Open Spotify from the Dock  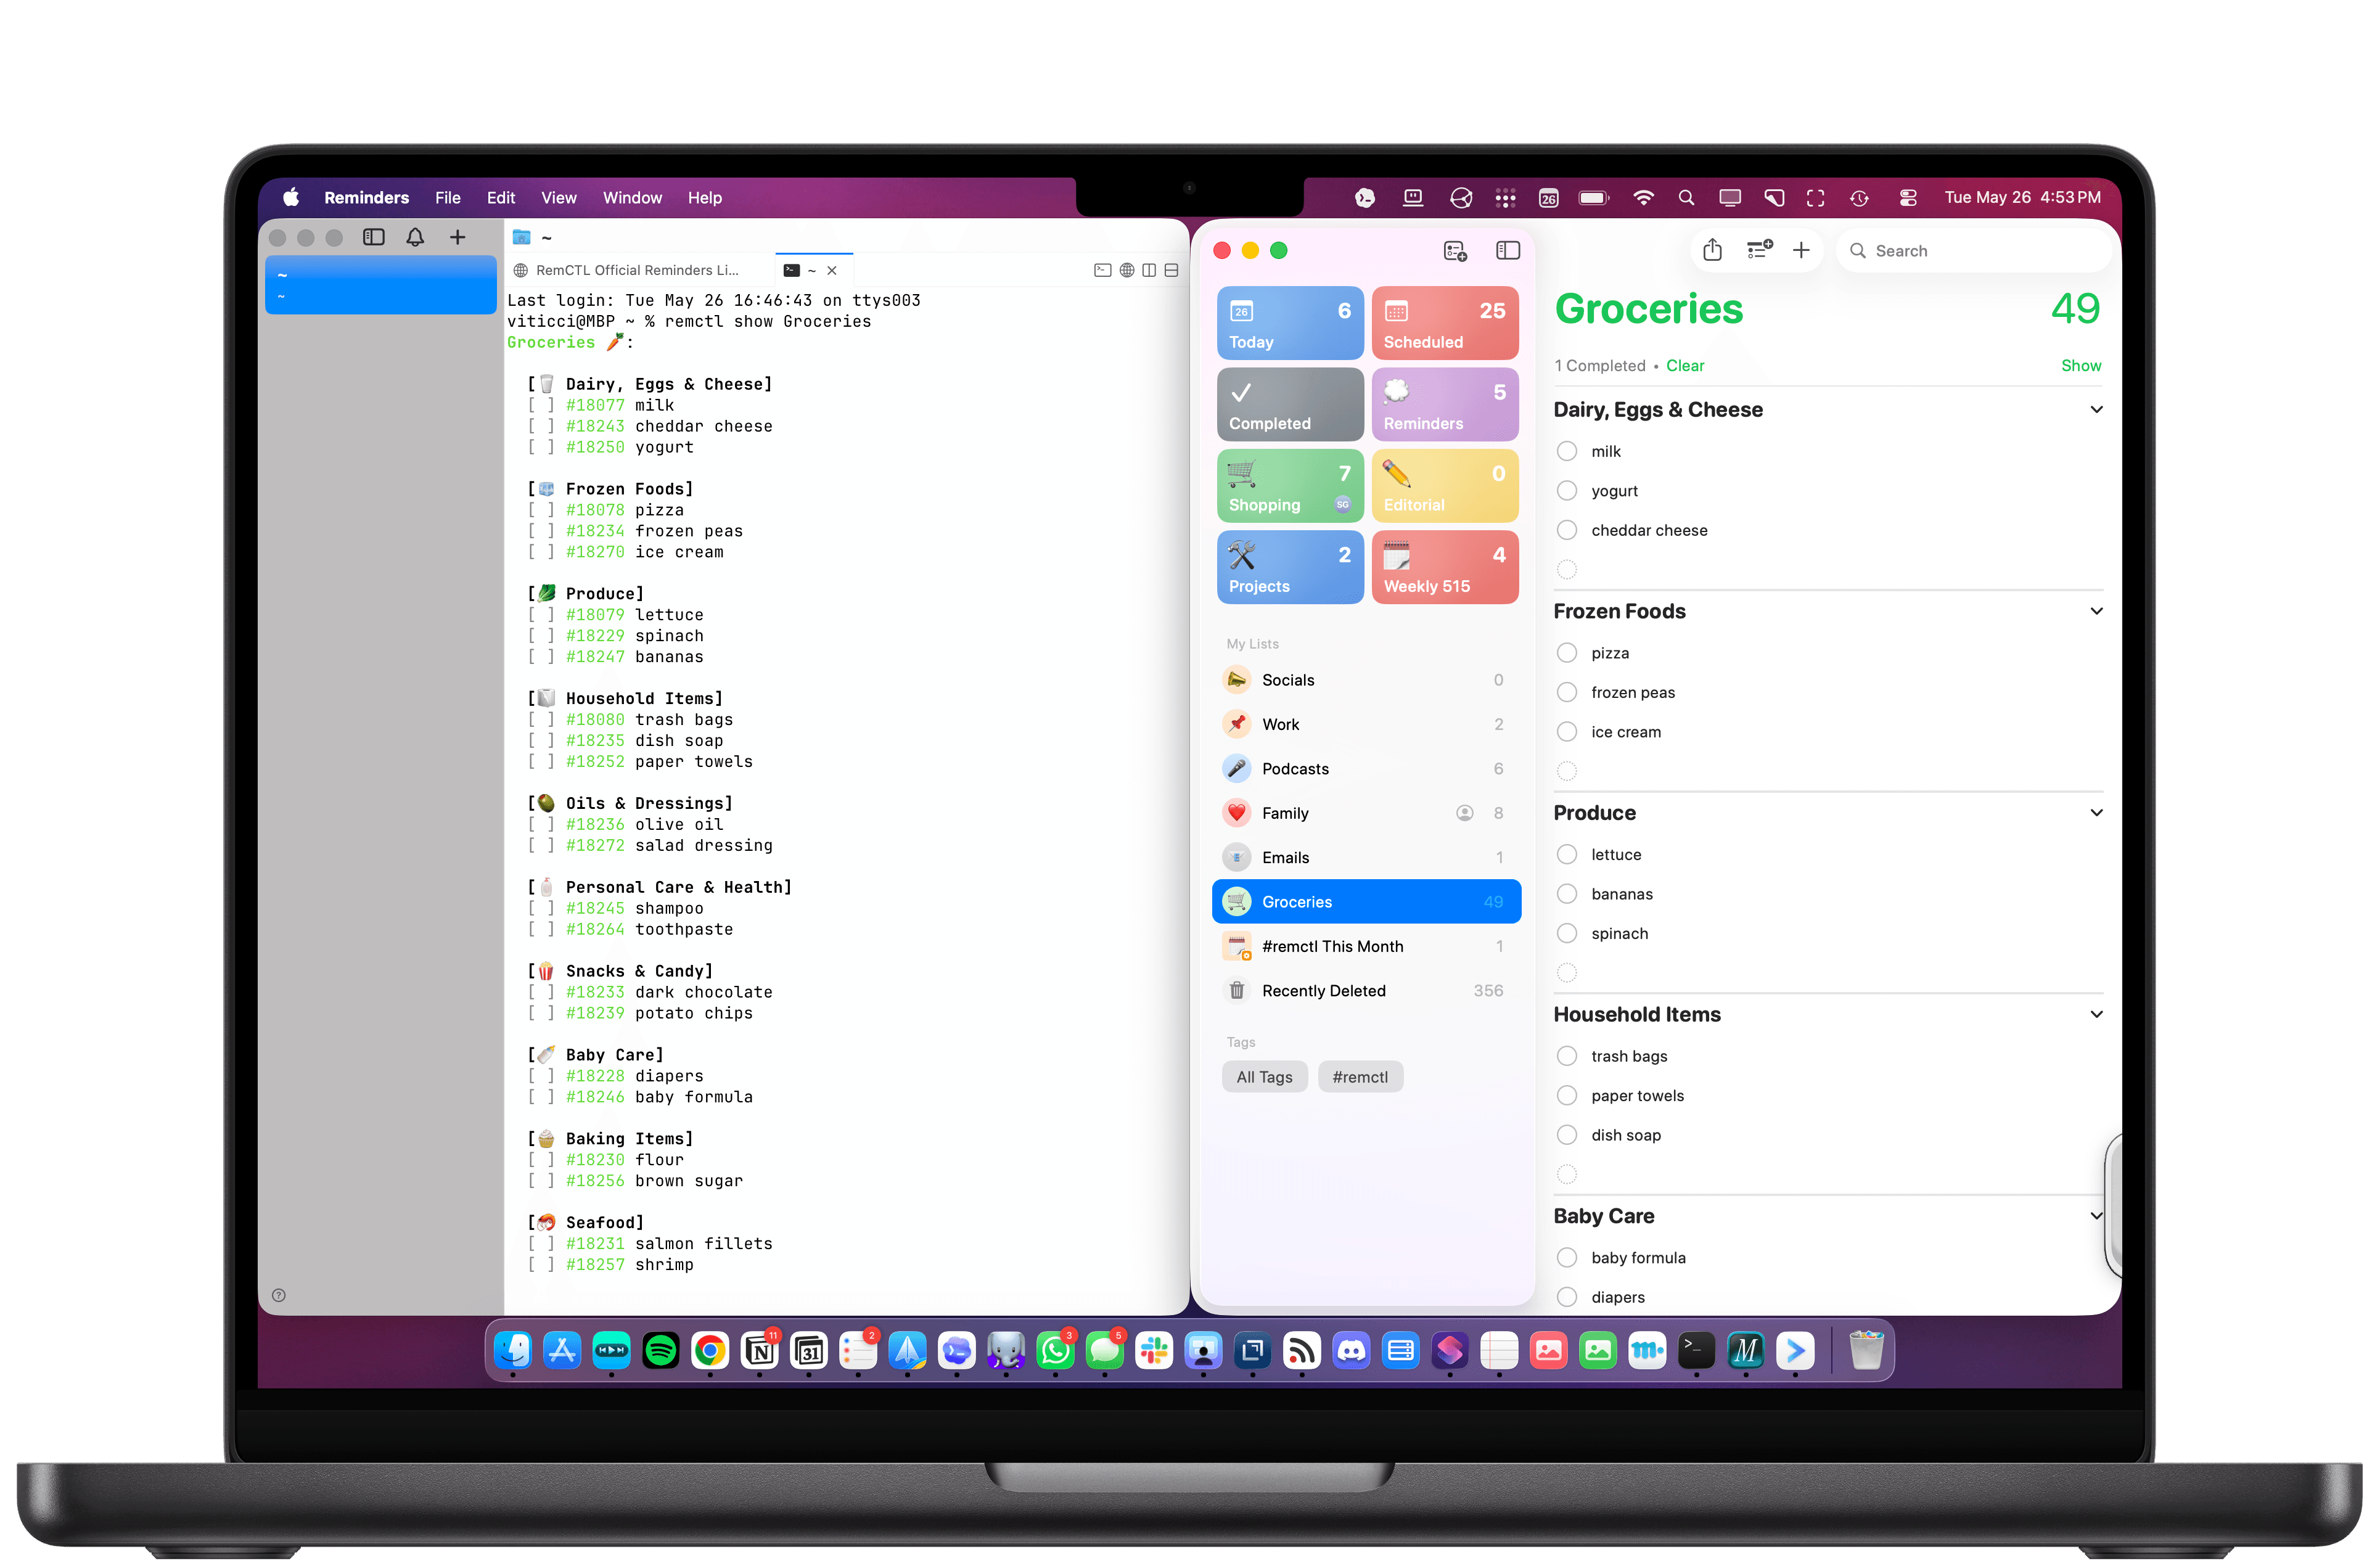[660, 1351]
